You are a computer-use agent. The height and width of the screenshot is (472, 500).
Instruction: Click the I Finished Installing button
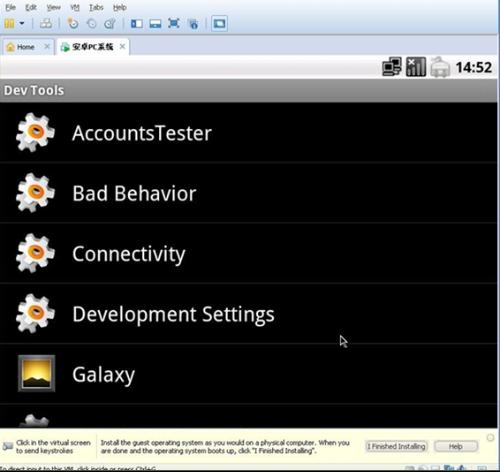[x=396, y=446]
